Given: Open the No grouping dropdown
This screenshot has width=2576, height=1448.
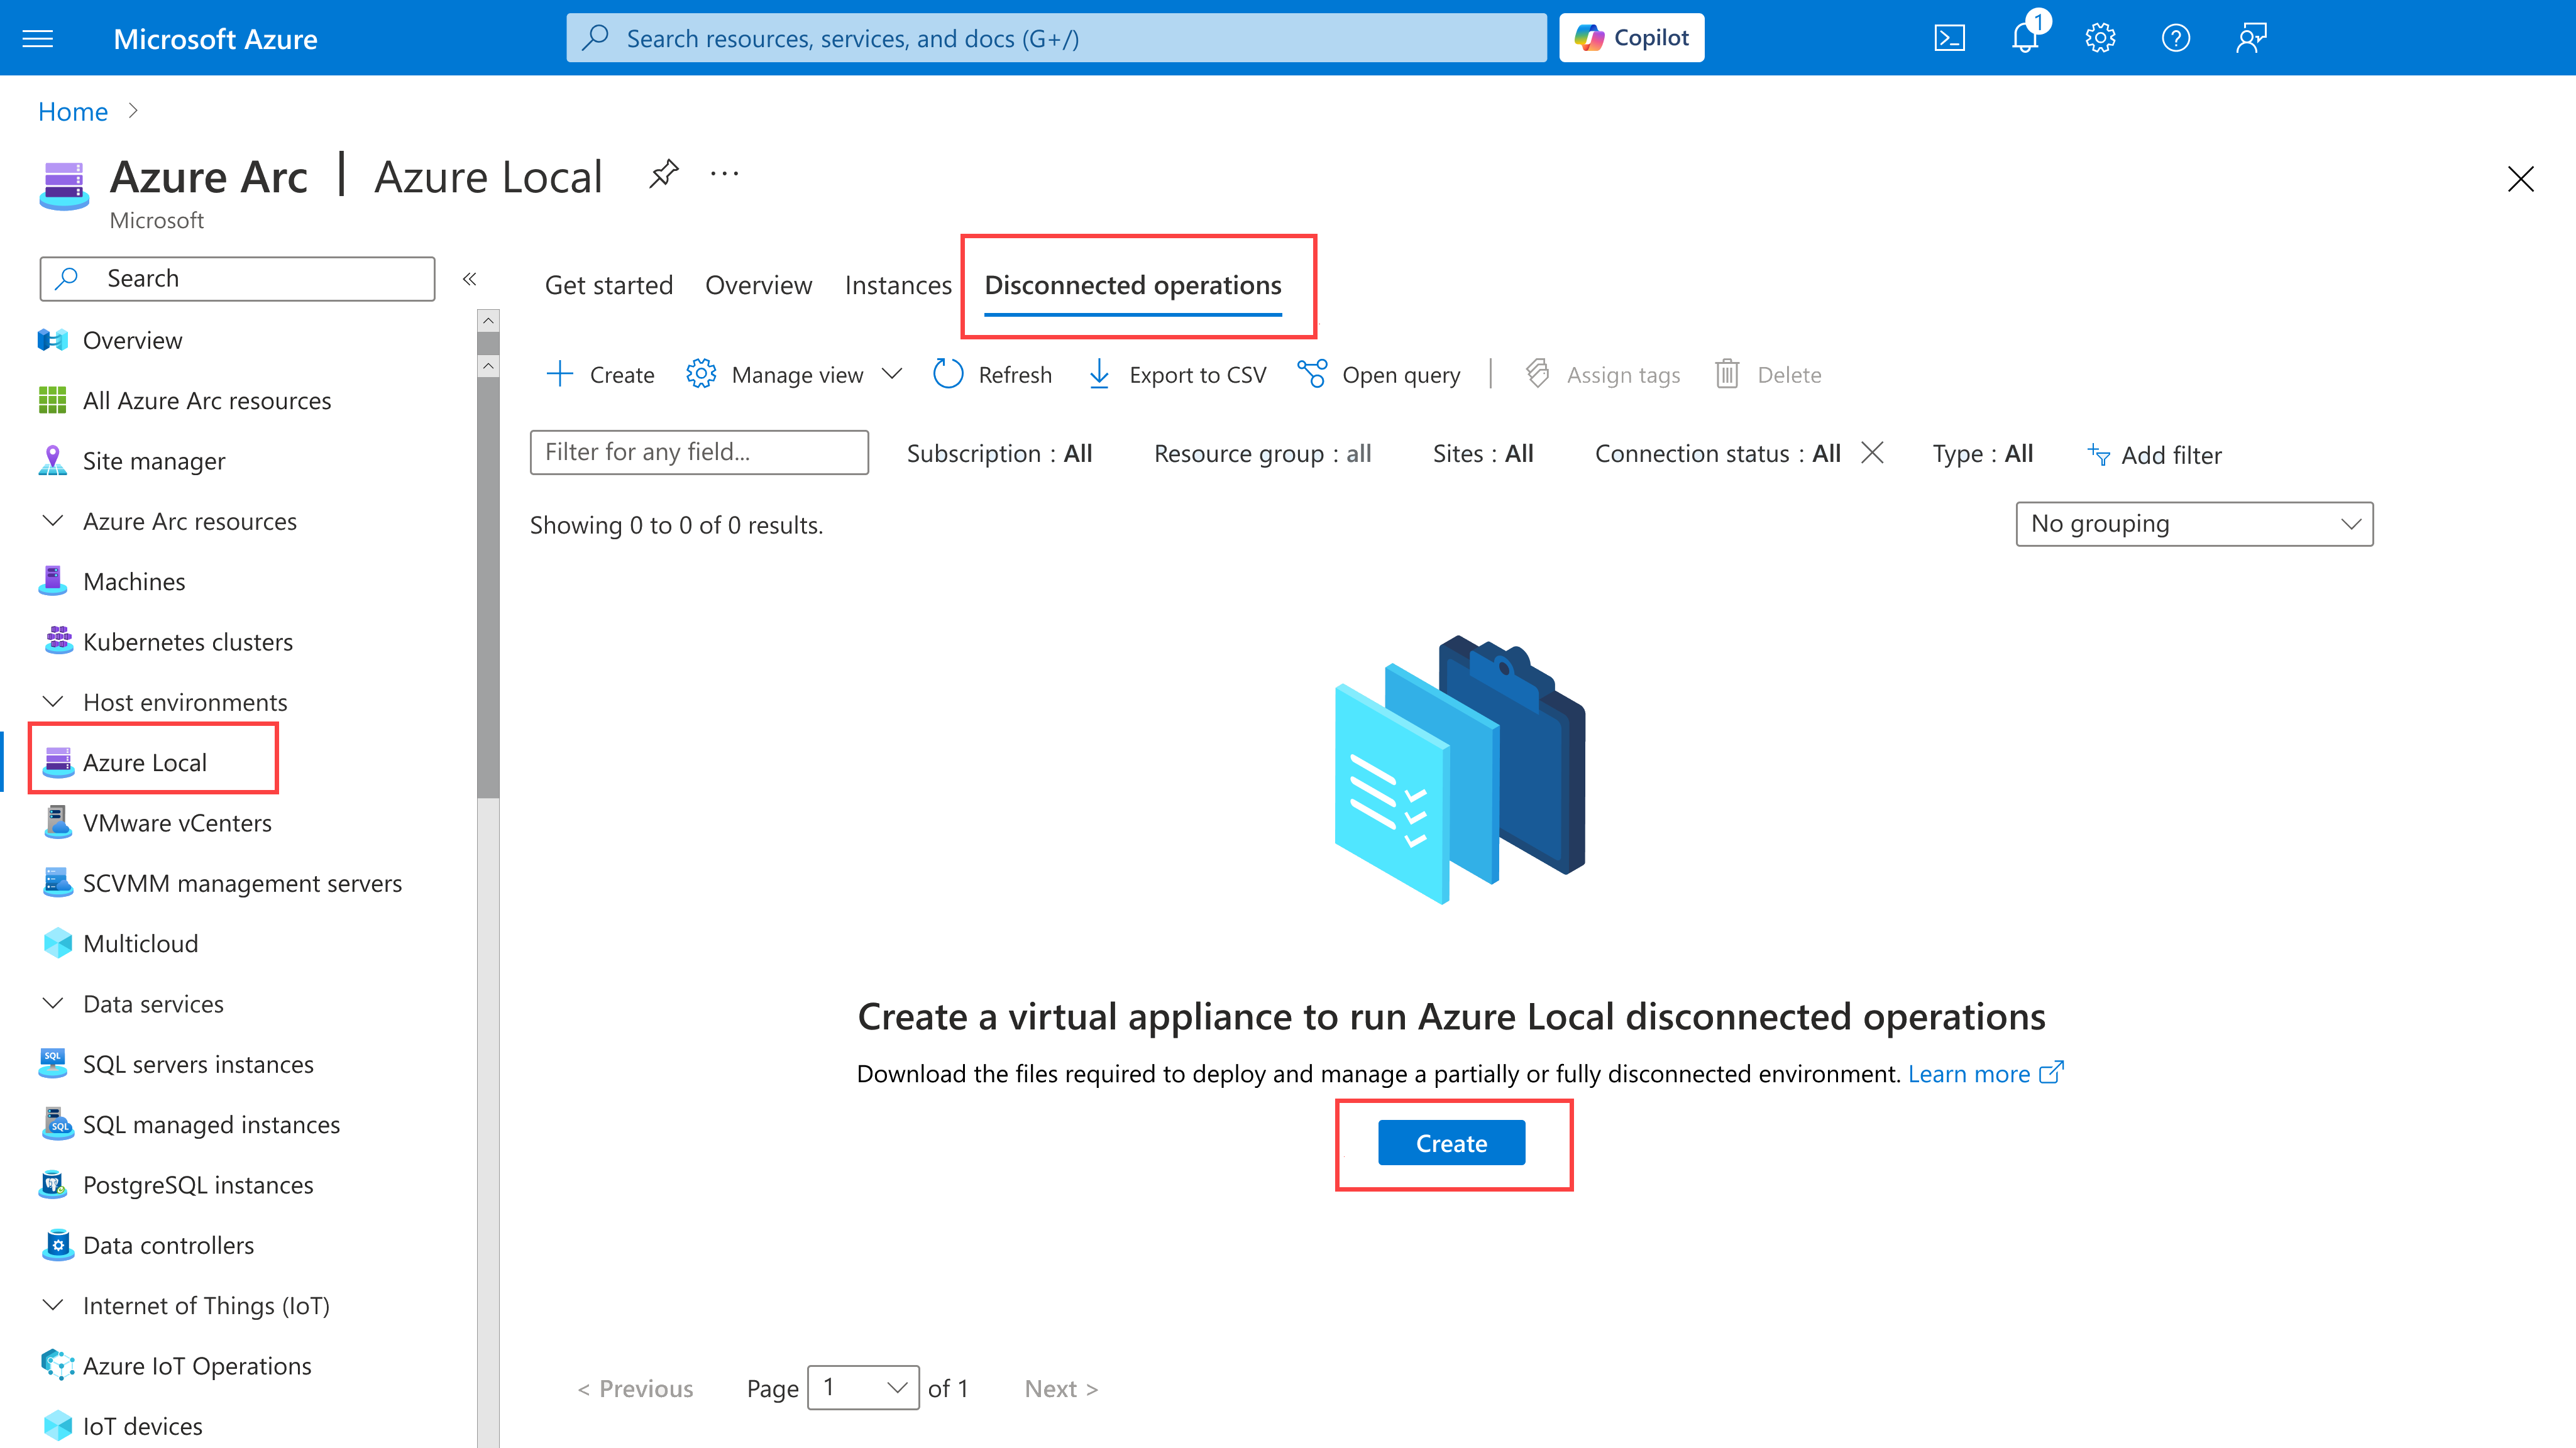Looking at the screenshot, I should click(2194, 524).
